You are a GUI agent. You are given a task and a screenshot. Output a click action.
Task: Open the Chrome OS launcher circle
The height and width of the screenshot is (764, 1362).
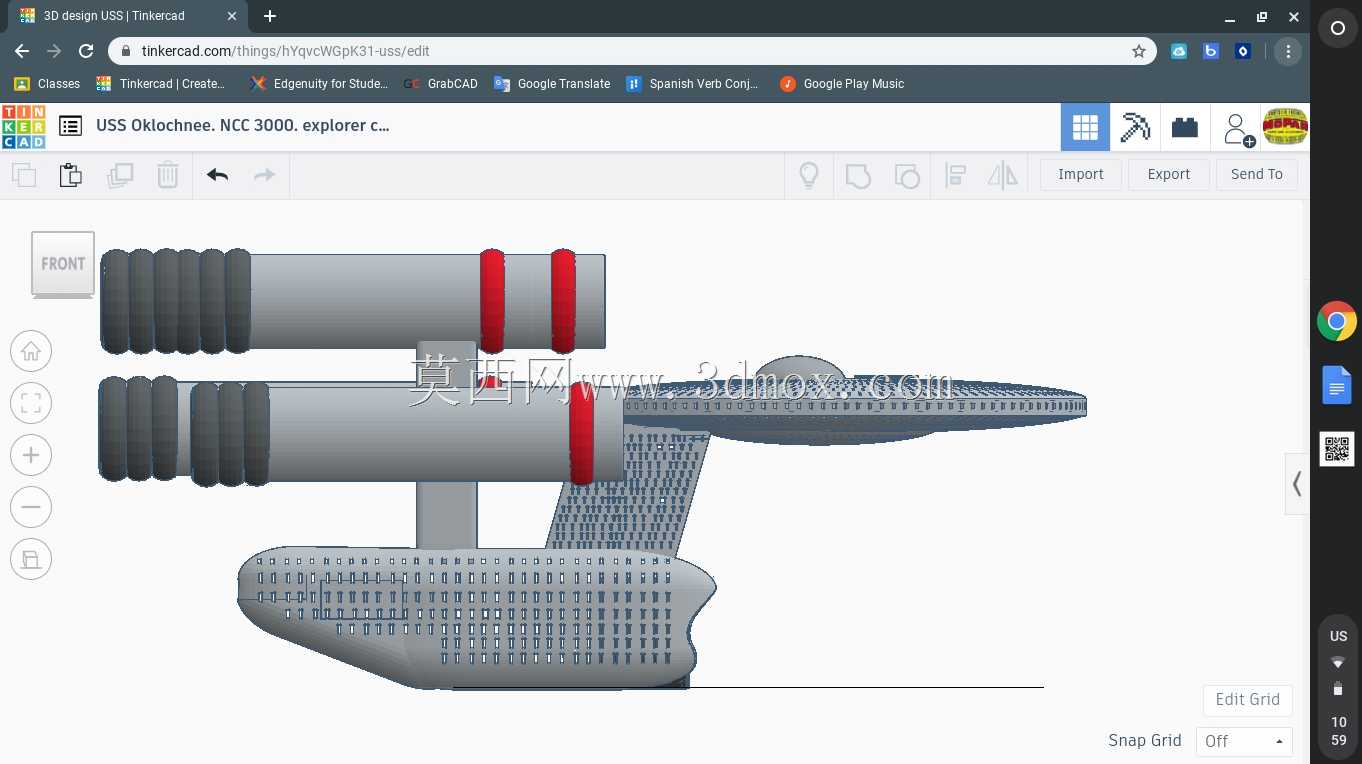point(1337,29)
